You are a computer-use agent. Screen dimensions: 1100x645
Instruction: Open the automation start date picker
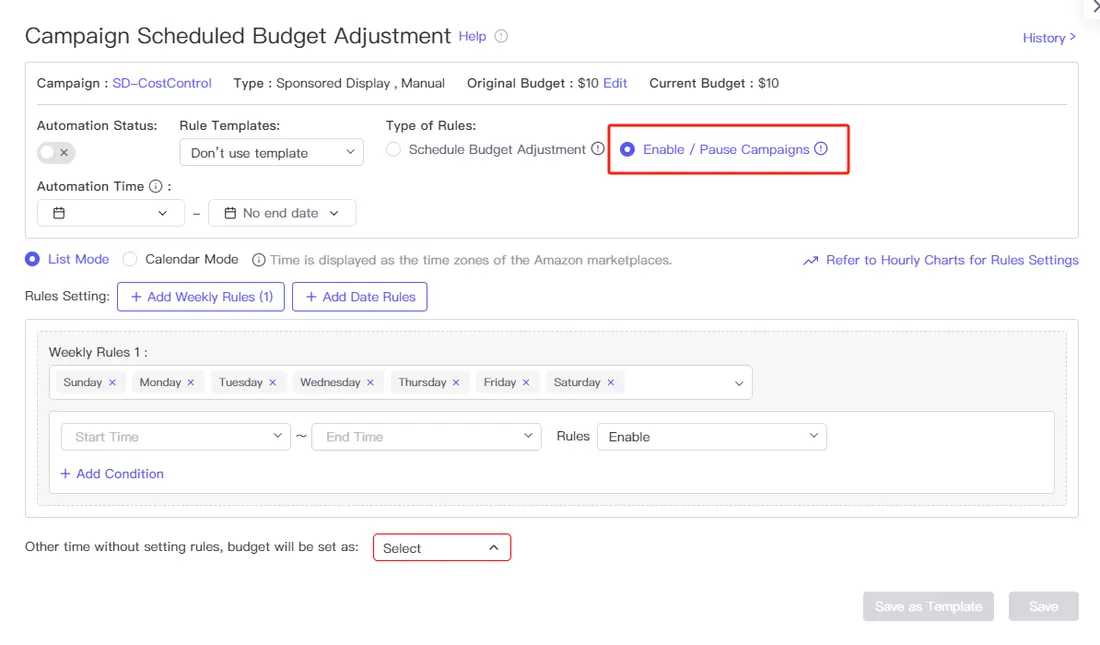[x=110, y=213]
